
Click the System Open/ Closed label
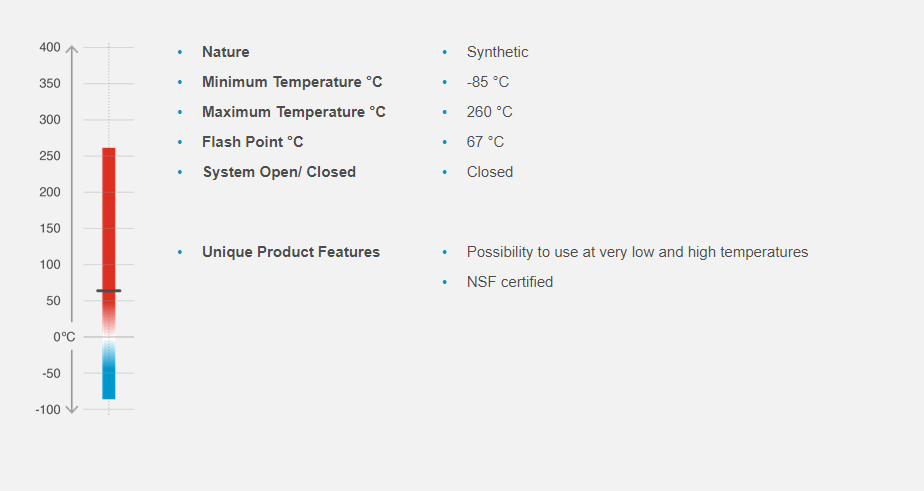pyautogui.click(x=279, y=172)
